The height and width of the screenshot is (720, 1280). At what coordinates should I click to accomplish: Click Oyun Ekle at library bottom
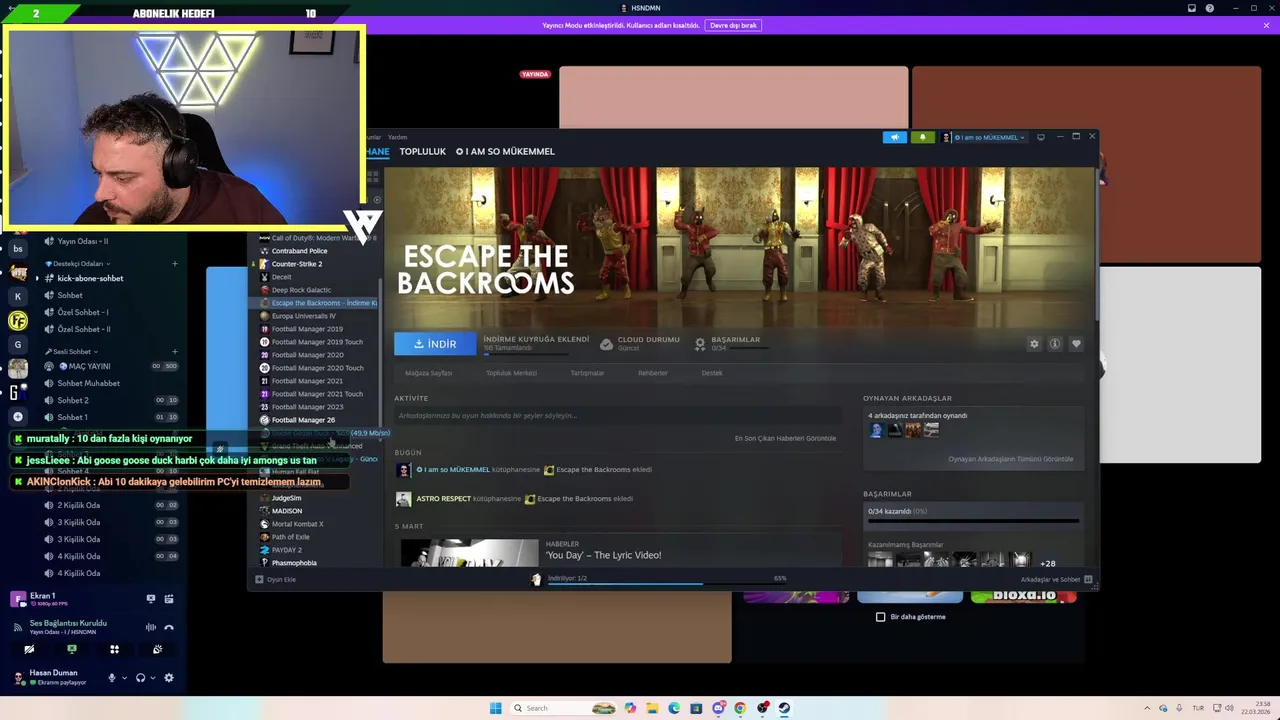point(276,579)
